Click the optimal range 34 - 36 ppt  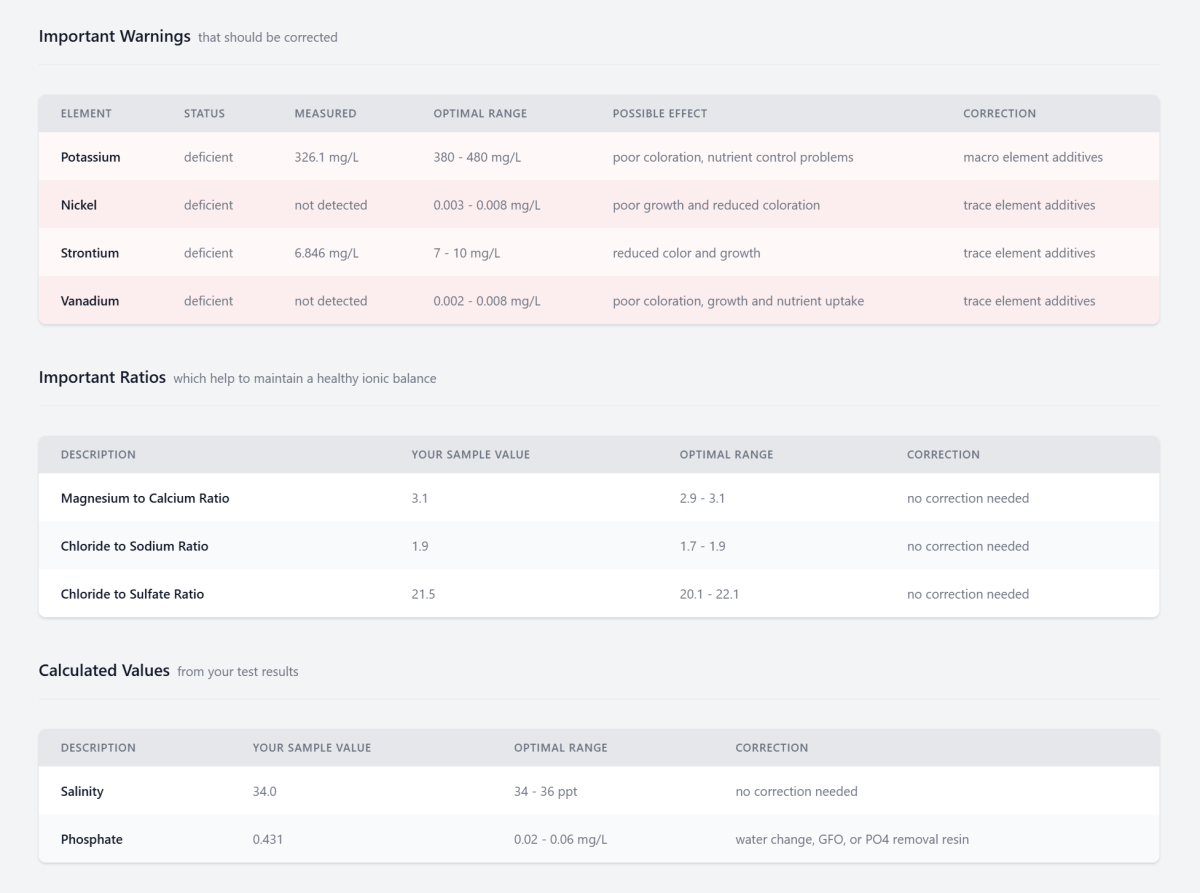point(545,791)
